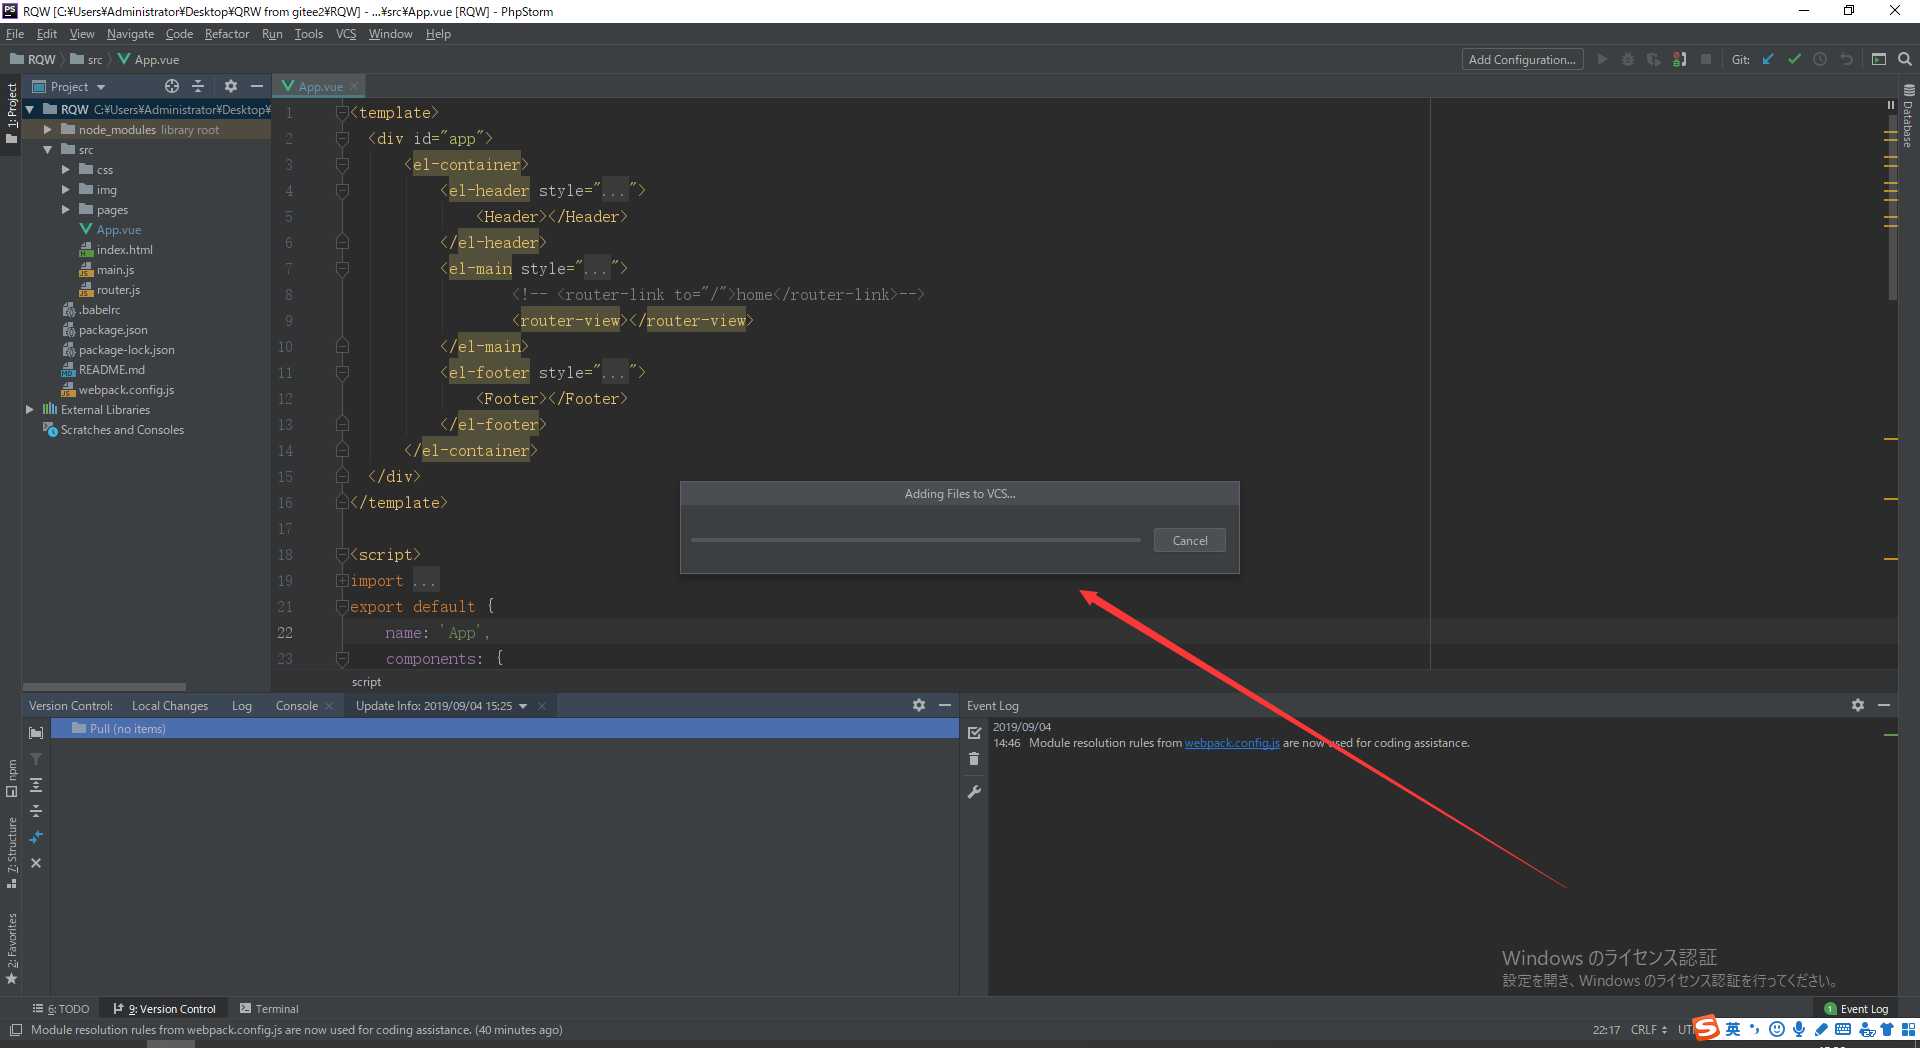Expand External Libraries node
Viewport: 1920px width, 1048px height.
pyautogui.click(x=30, y=410)
